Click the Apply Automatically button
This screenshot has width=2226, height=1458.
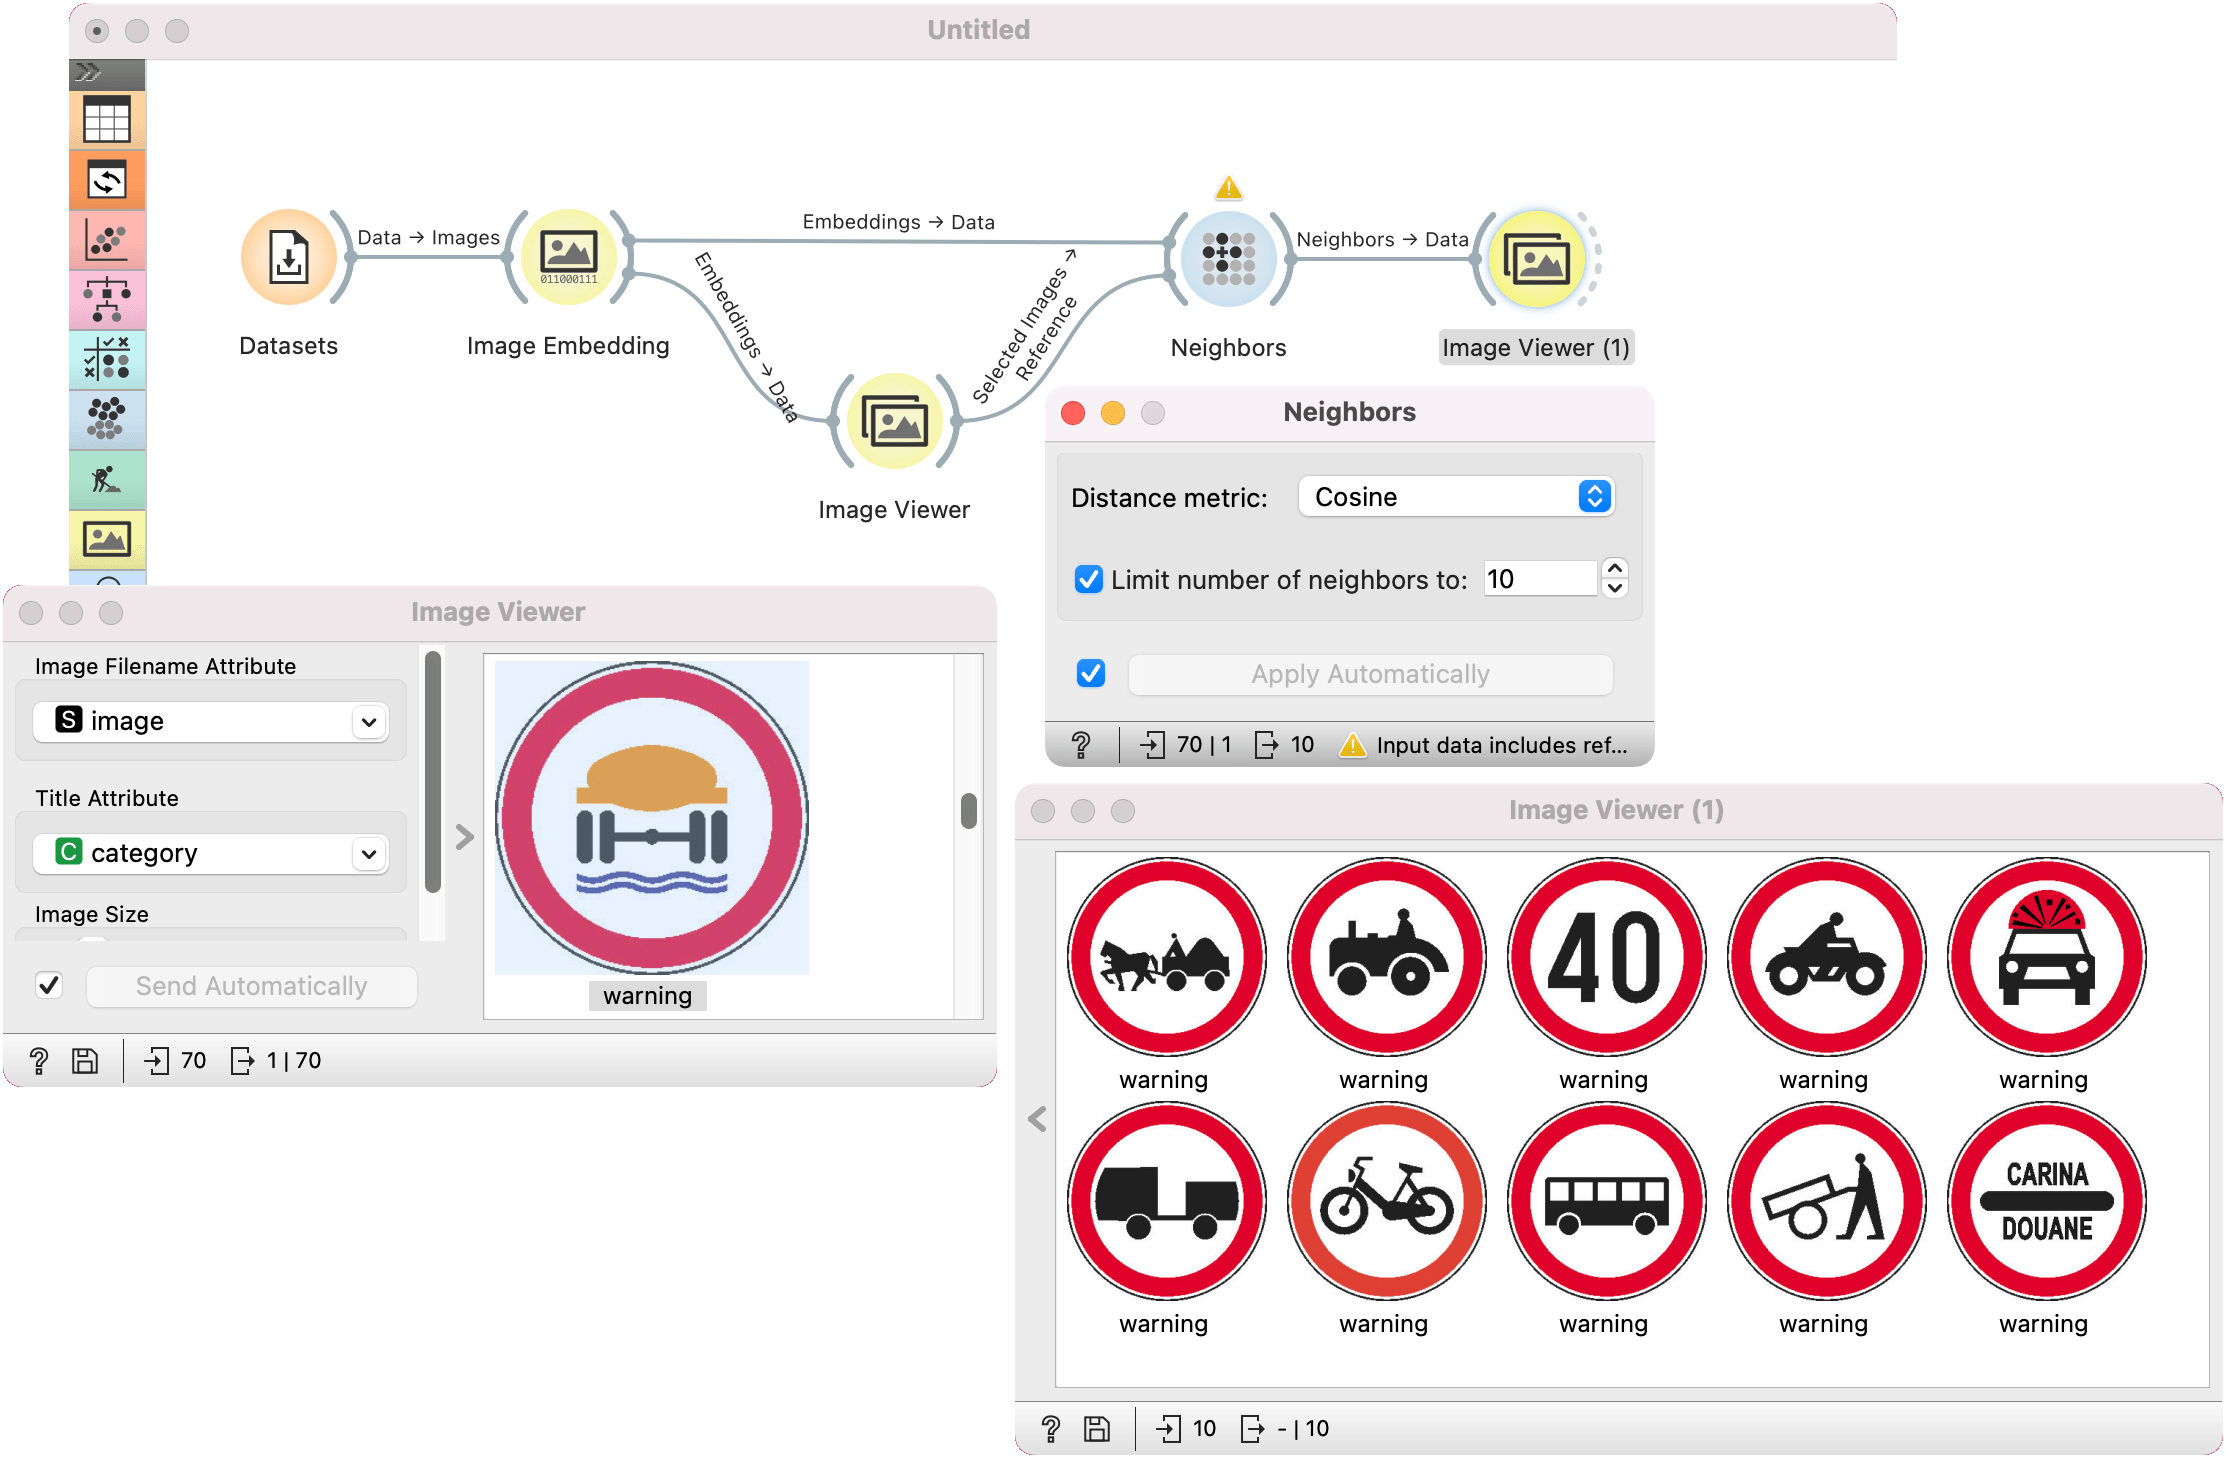pos(1370,675)
